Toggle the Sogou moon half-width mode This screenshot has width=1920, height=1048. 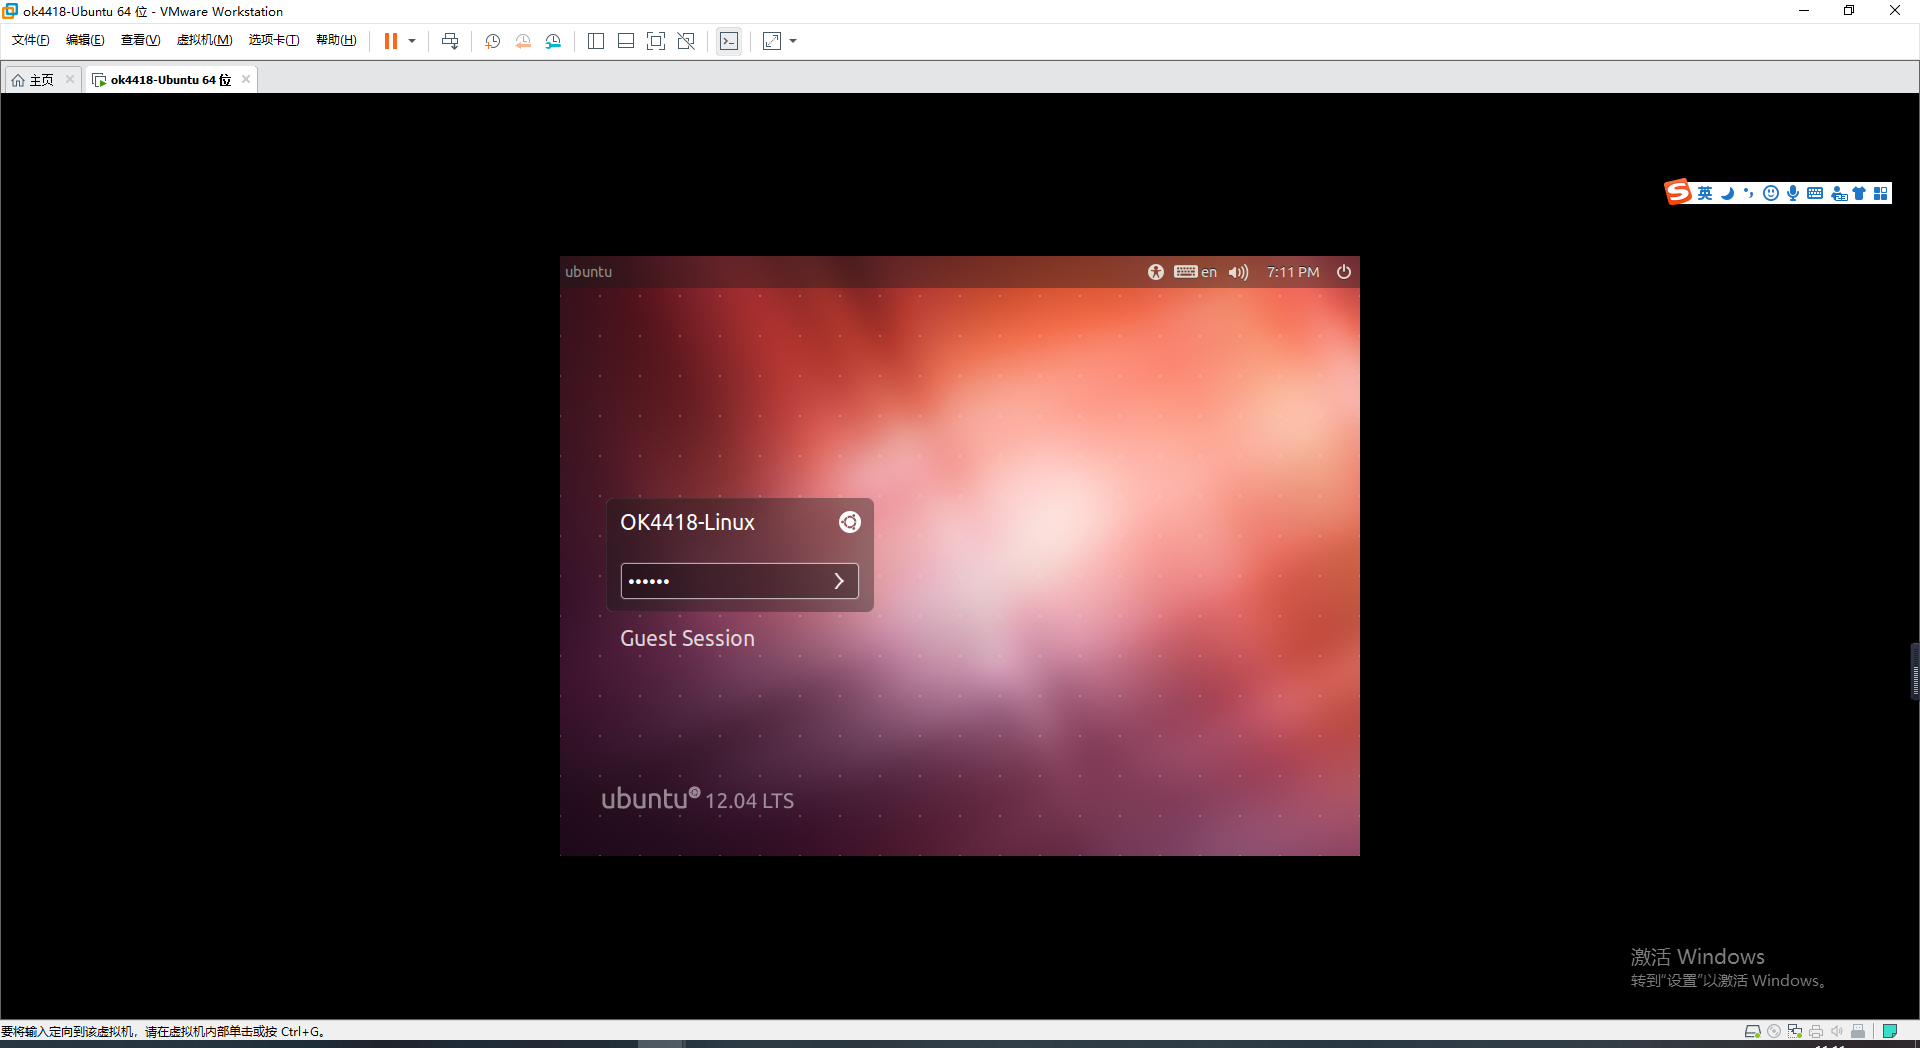tap(1727, 193)
